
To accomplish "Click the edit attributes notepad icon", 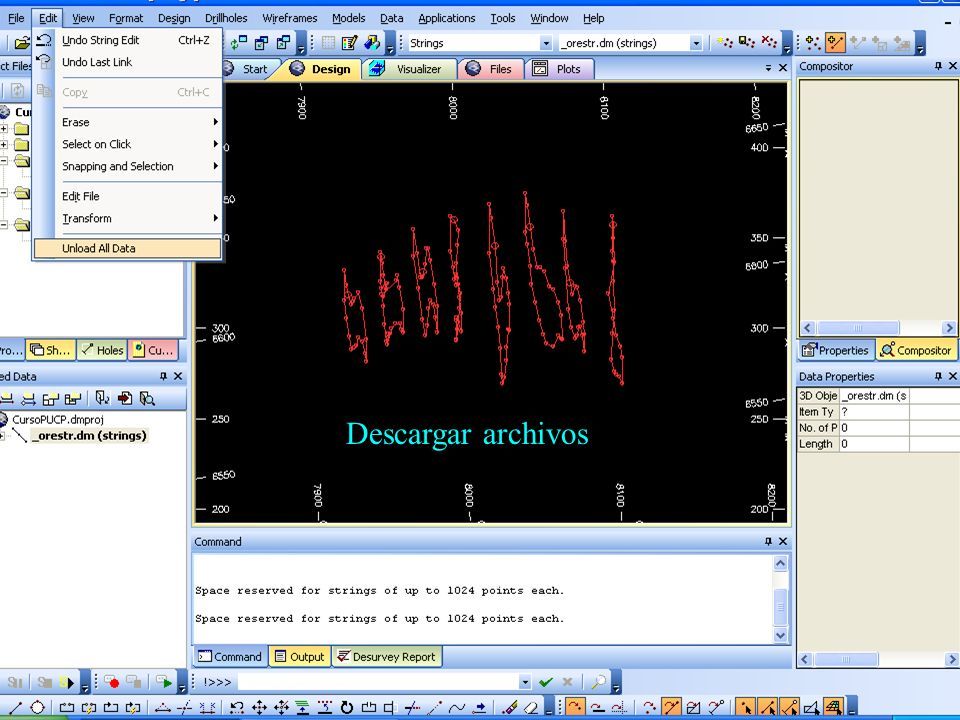I will point(350,43).
